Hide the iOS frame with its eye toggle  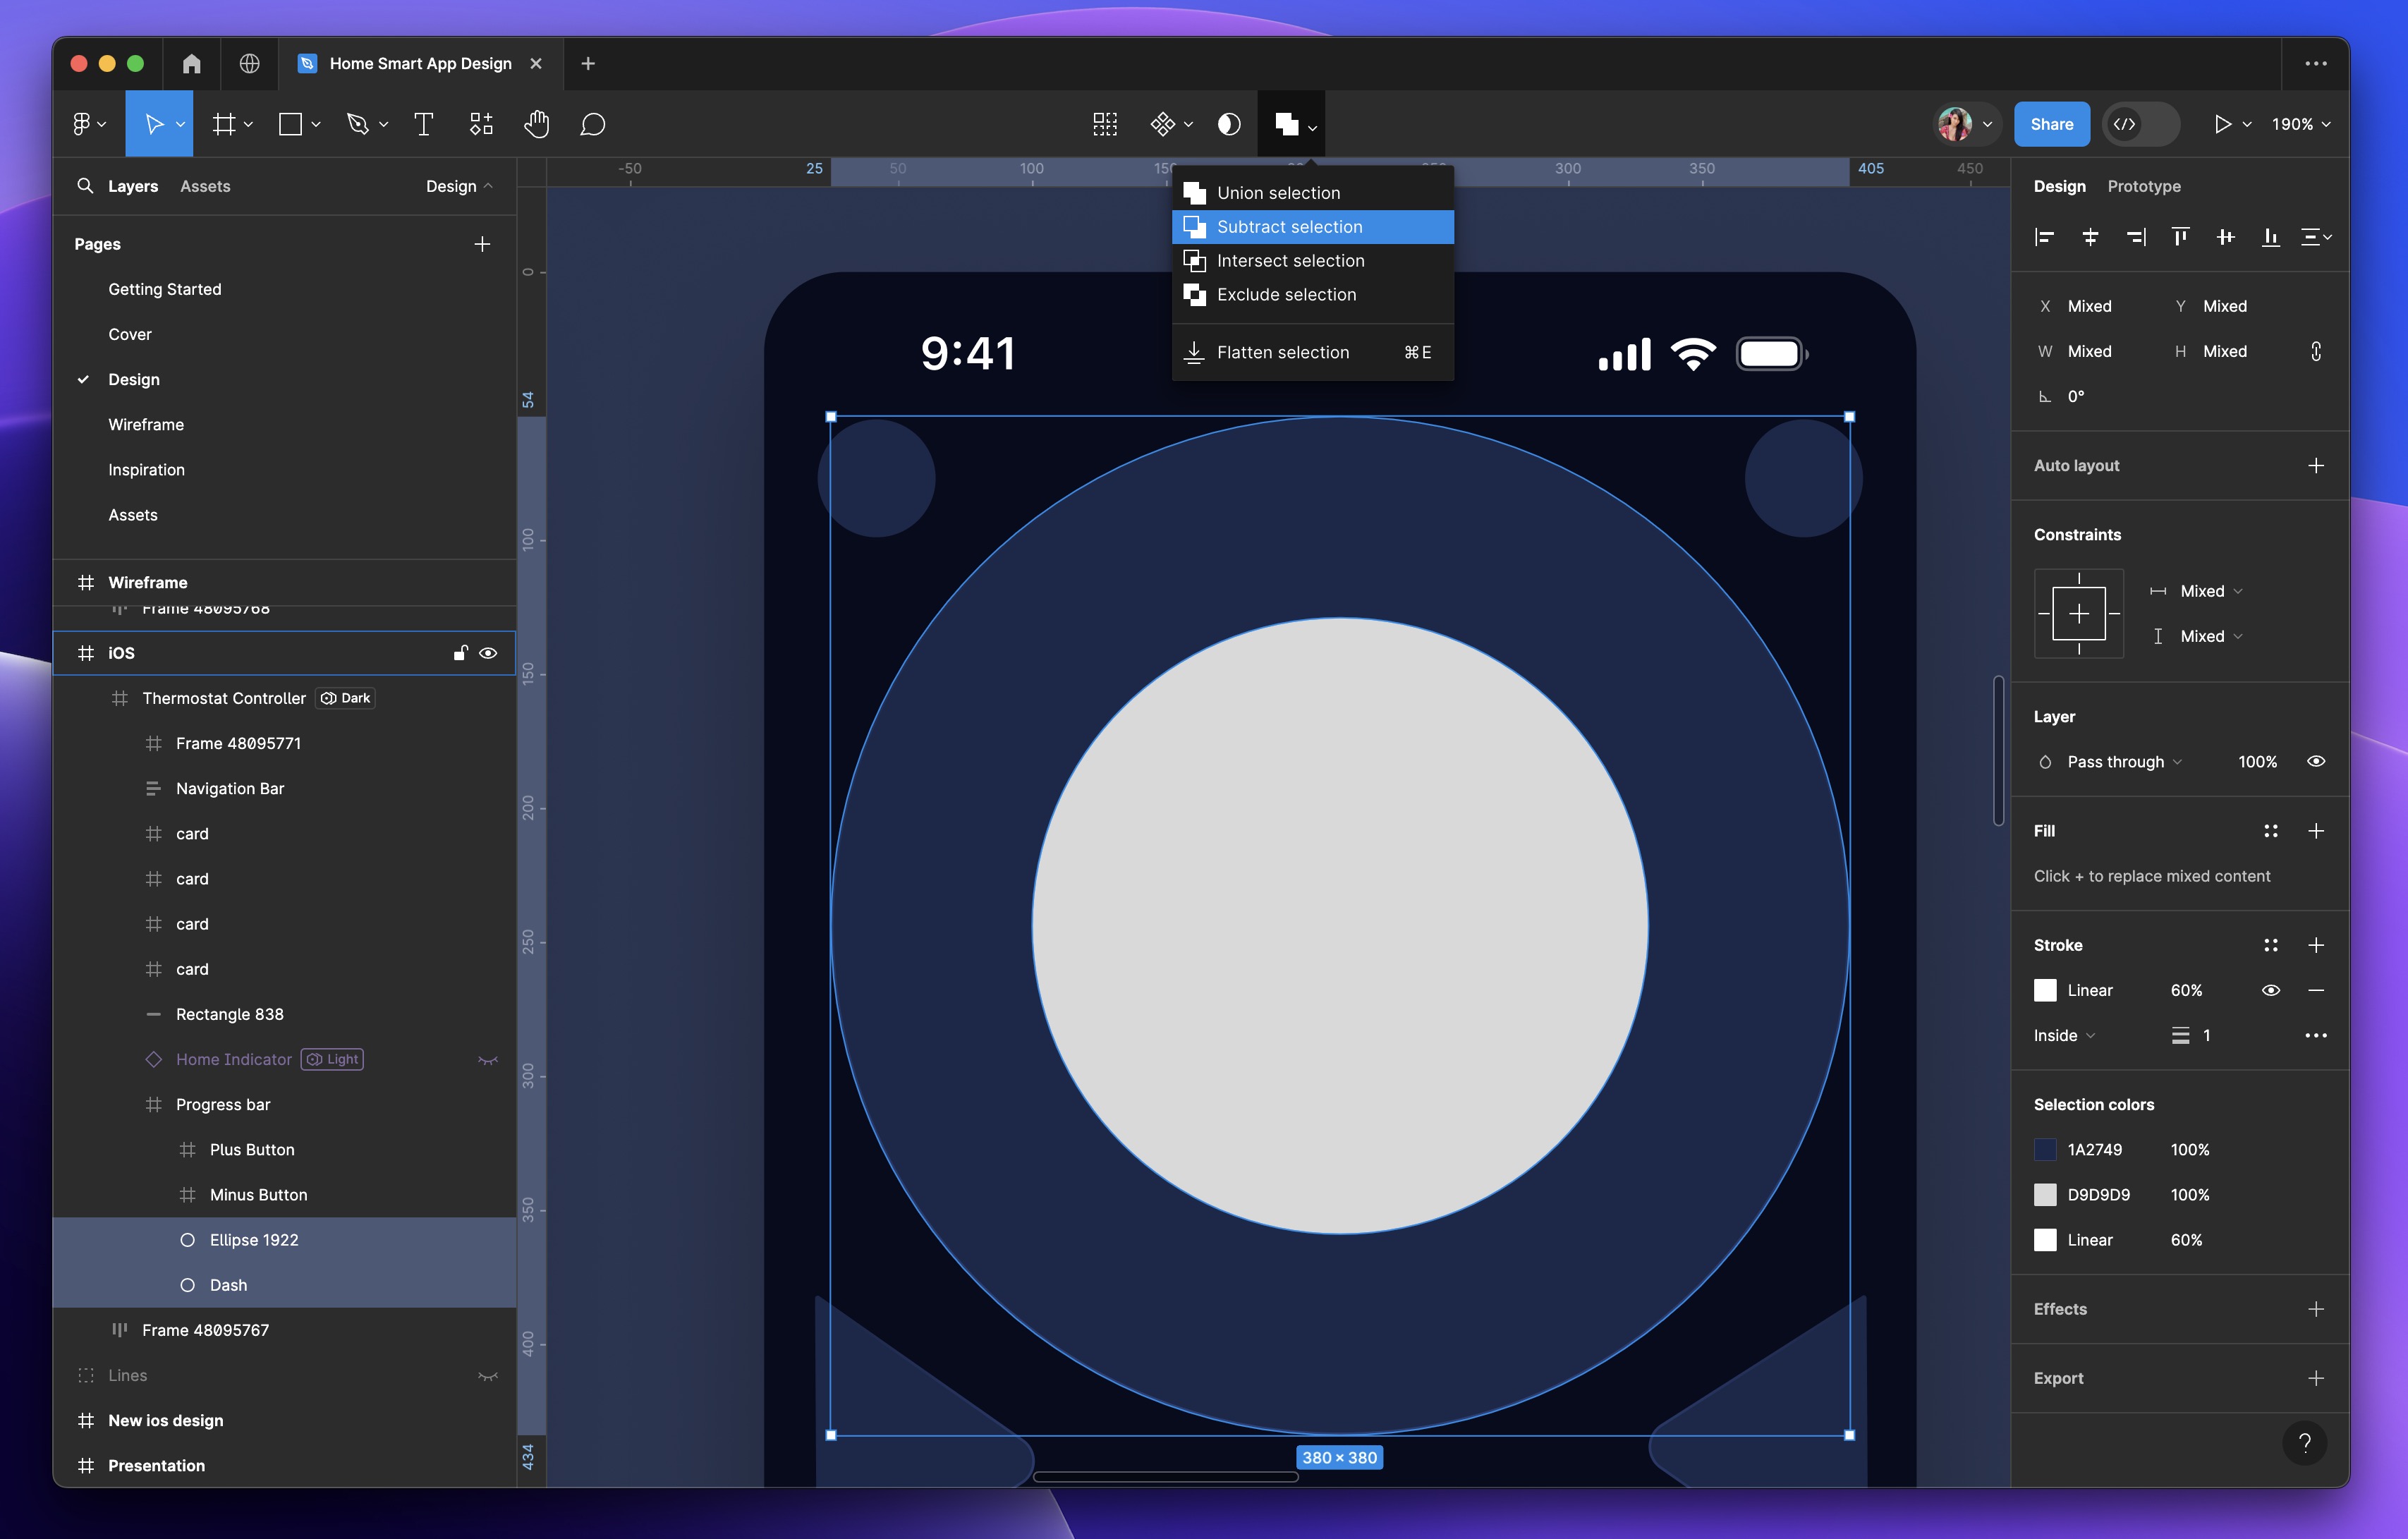(x=488, y=652)
